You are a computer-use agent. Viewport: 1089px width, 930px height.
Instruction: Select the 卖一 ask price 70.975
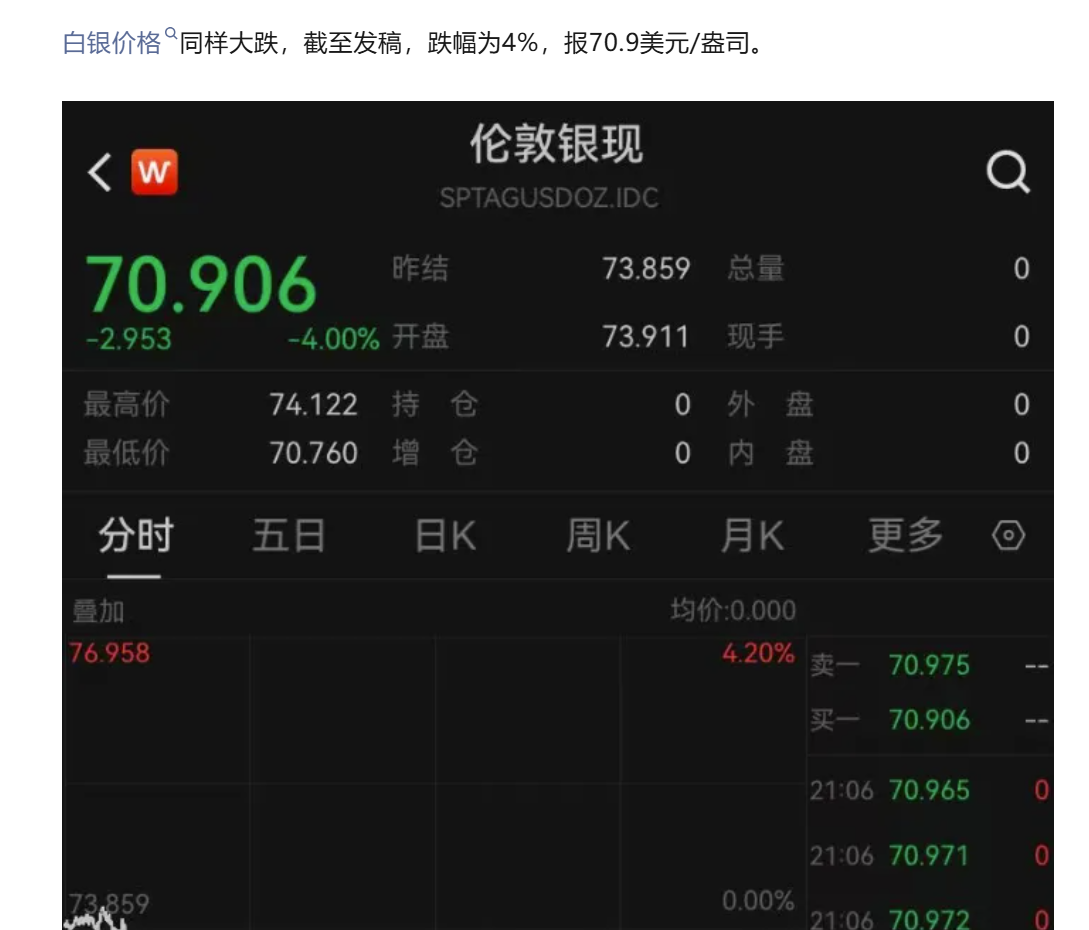pyautogui.click(x=929, y=665)
